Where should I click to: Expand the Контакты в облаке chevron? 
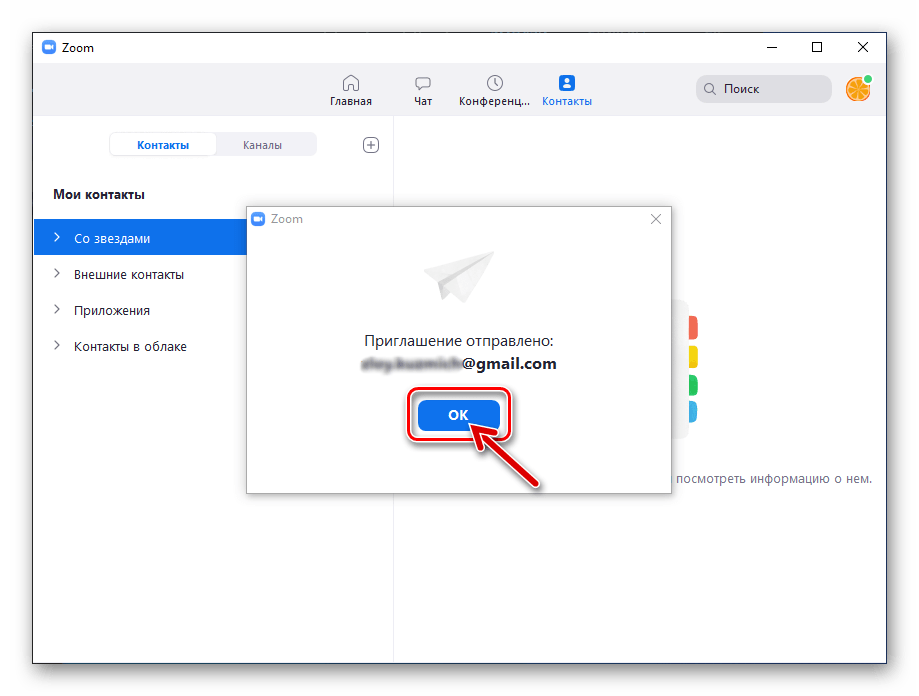(57, 346)
